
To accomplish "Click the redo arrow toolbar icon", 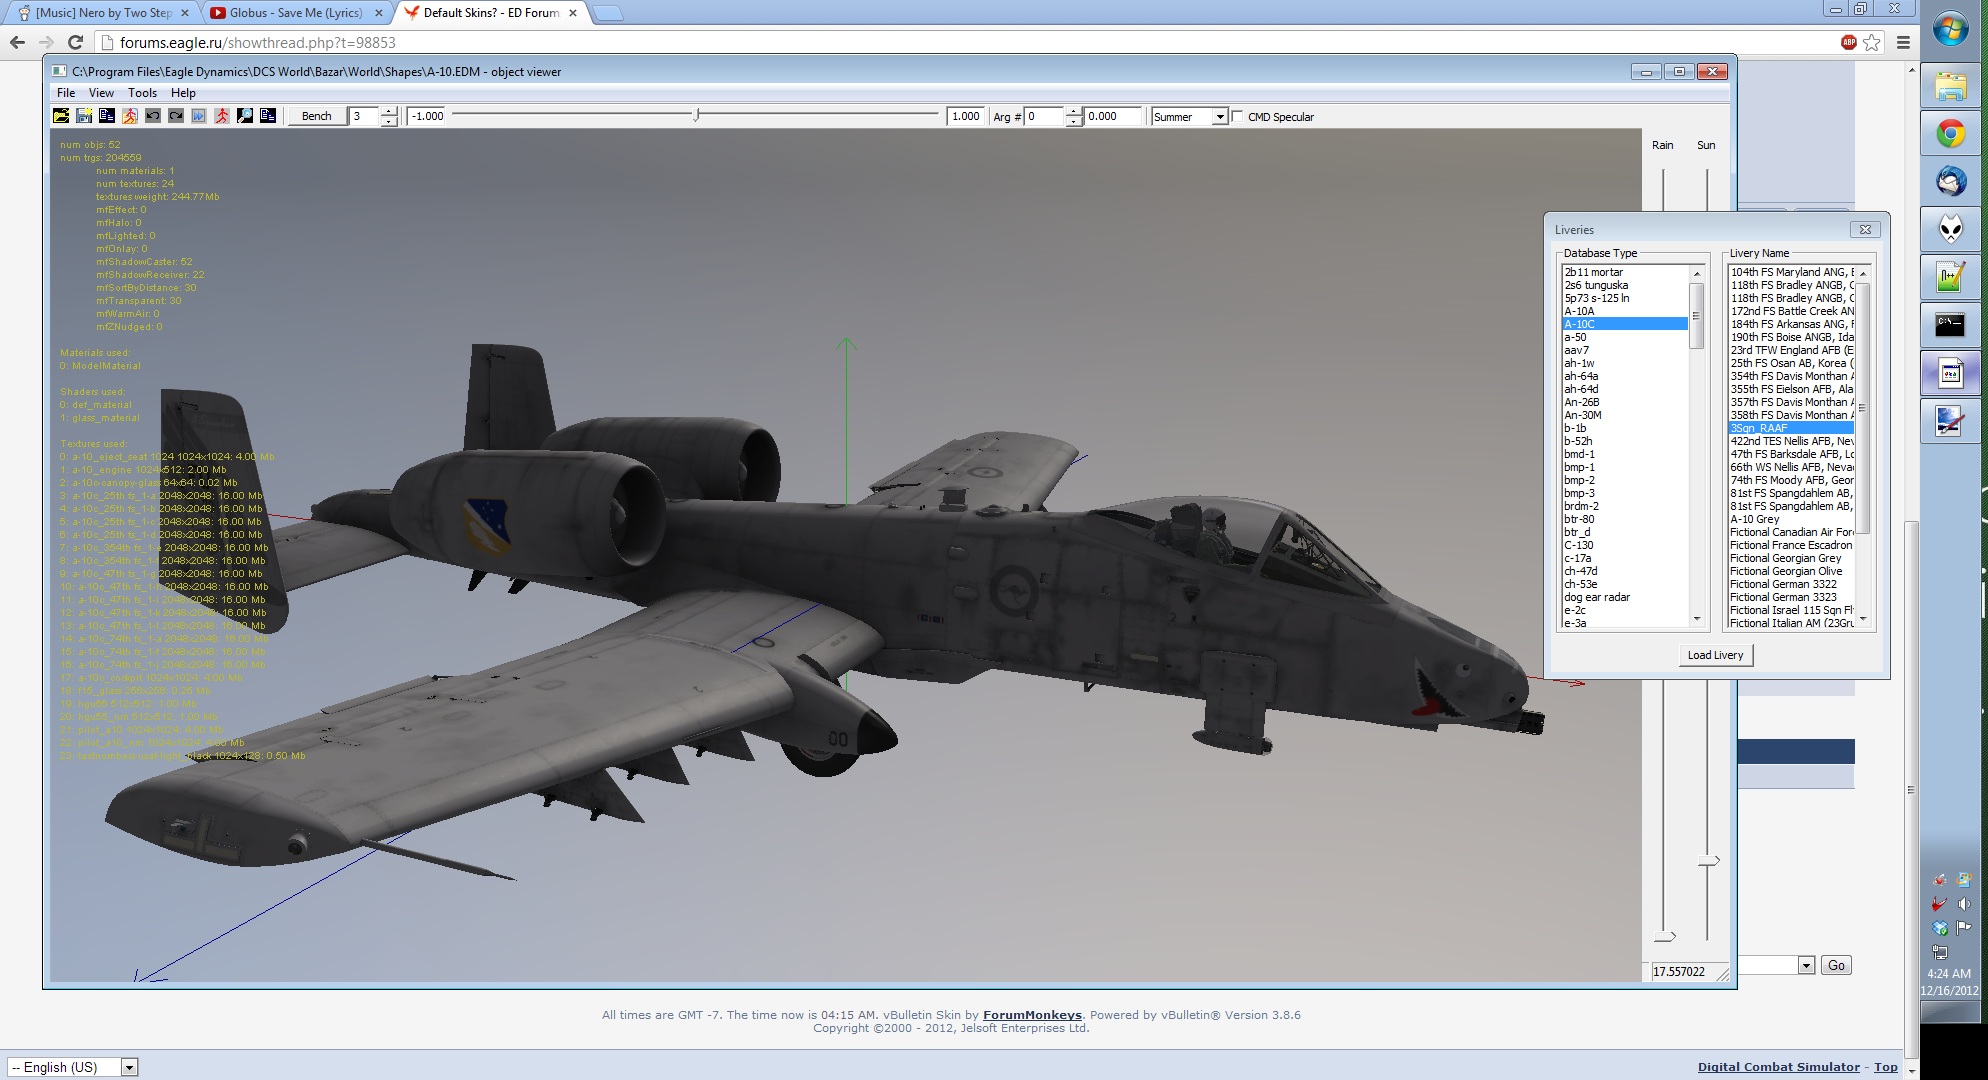I will tap(176, 116).
